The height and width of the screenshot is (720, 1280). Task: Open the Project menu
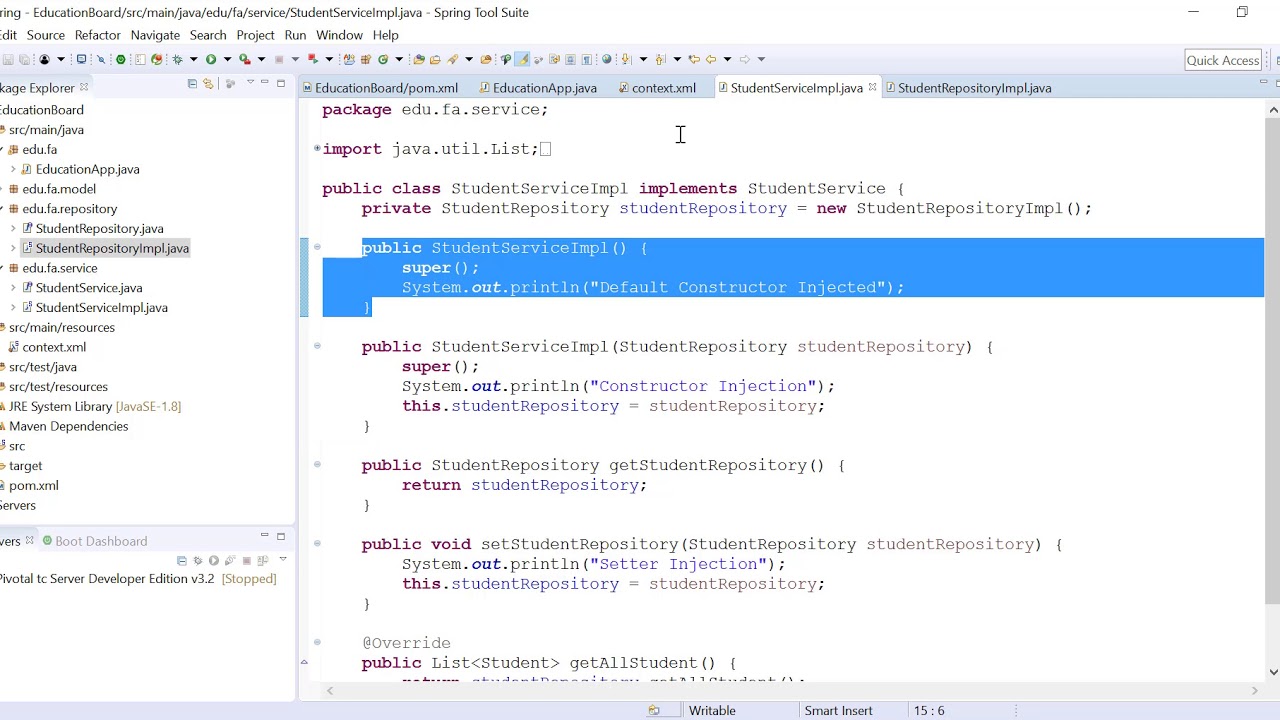point(255,35)
